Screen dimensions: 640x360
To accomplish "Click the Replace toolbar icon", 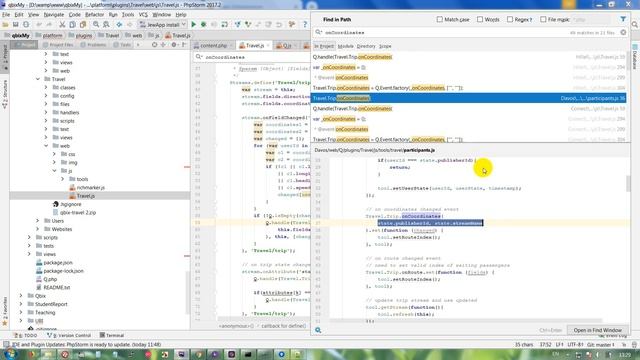I will point(106,25).
